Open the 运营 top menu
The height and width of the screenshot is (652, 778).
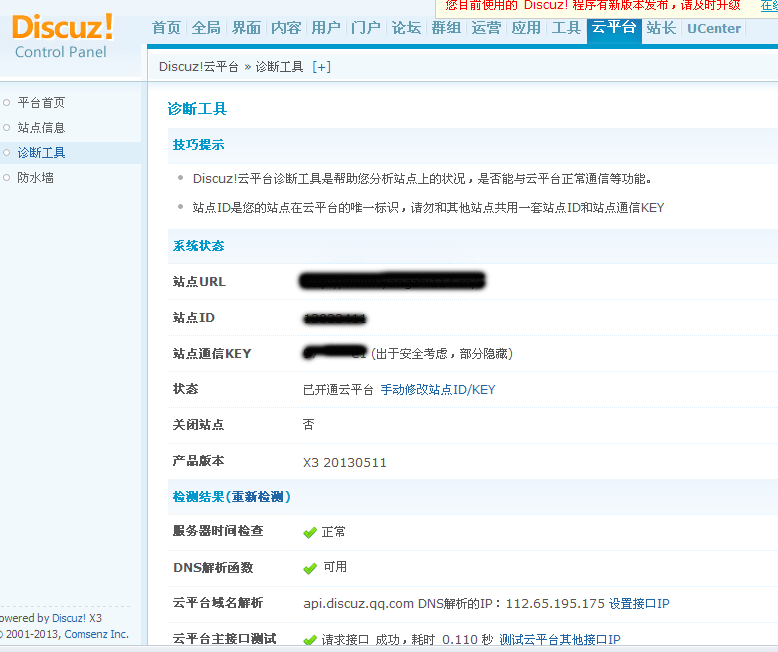coord(486,28)
